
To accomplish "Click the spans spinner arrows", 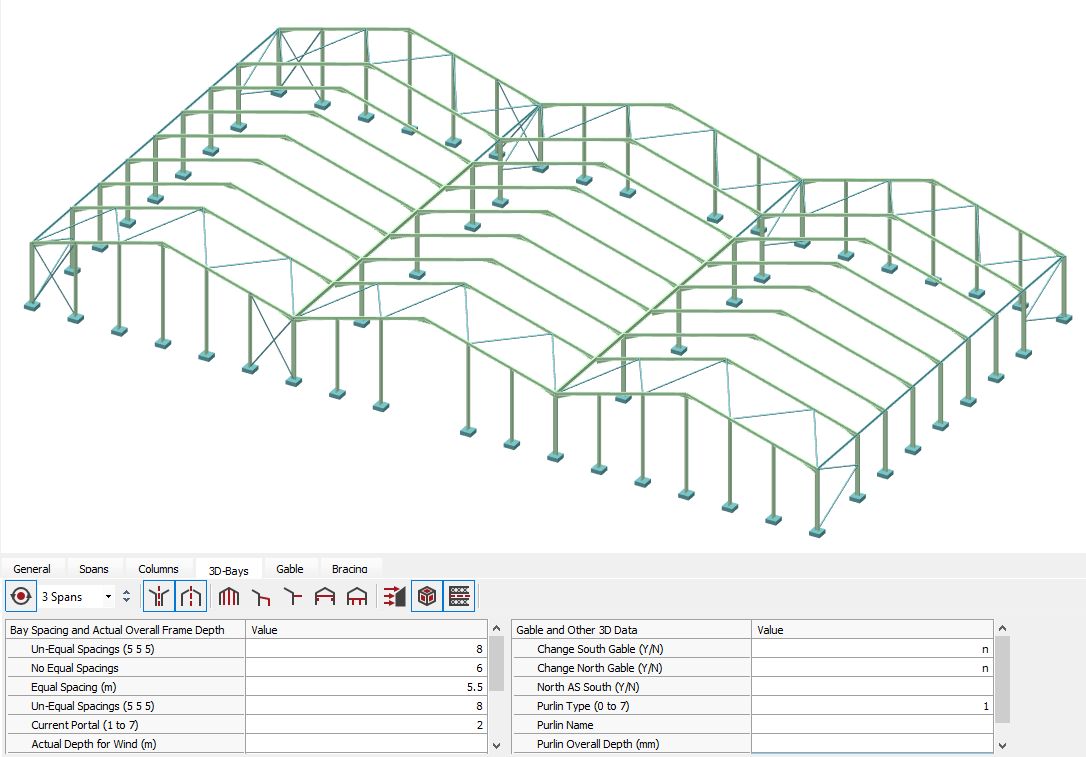I will pyautogui.click(x=126, y=597).
